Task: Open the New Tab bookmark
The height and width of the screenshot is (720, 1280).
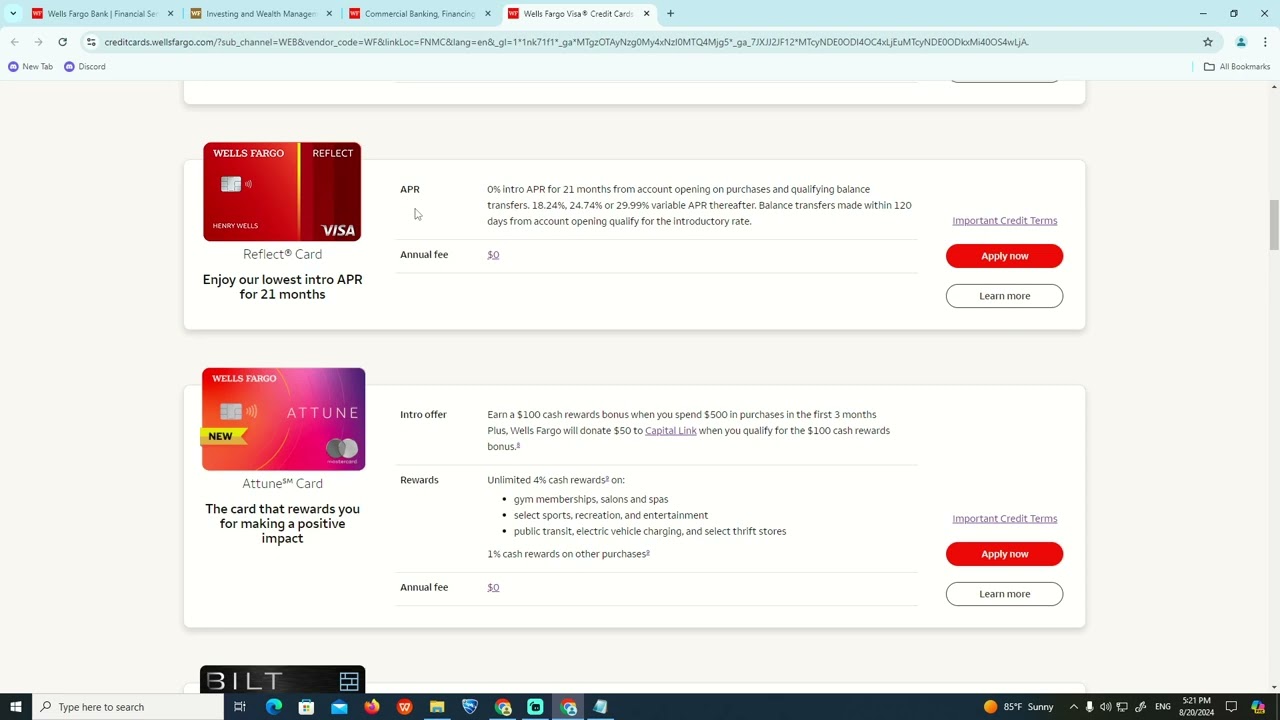Action: click(30, 67)
